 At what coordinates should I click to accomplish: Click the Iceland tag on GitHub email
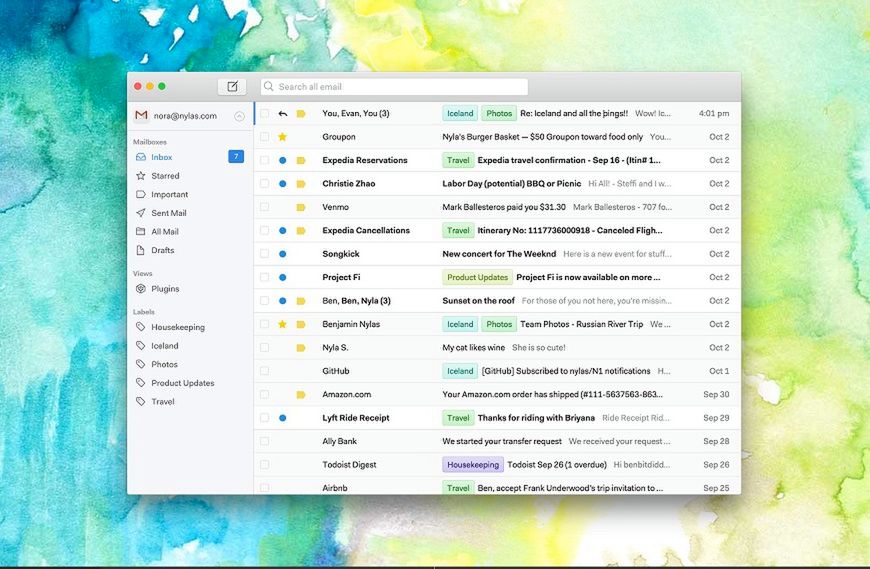click(x=460, y=371)
